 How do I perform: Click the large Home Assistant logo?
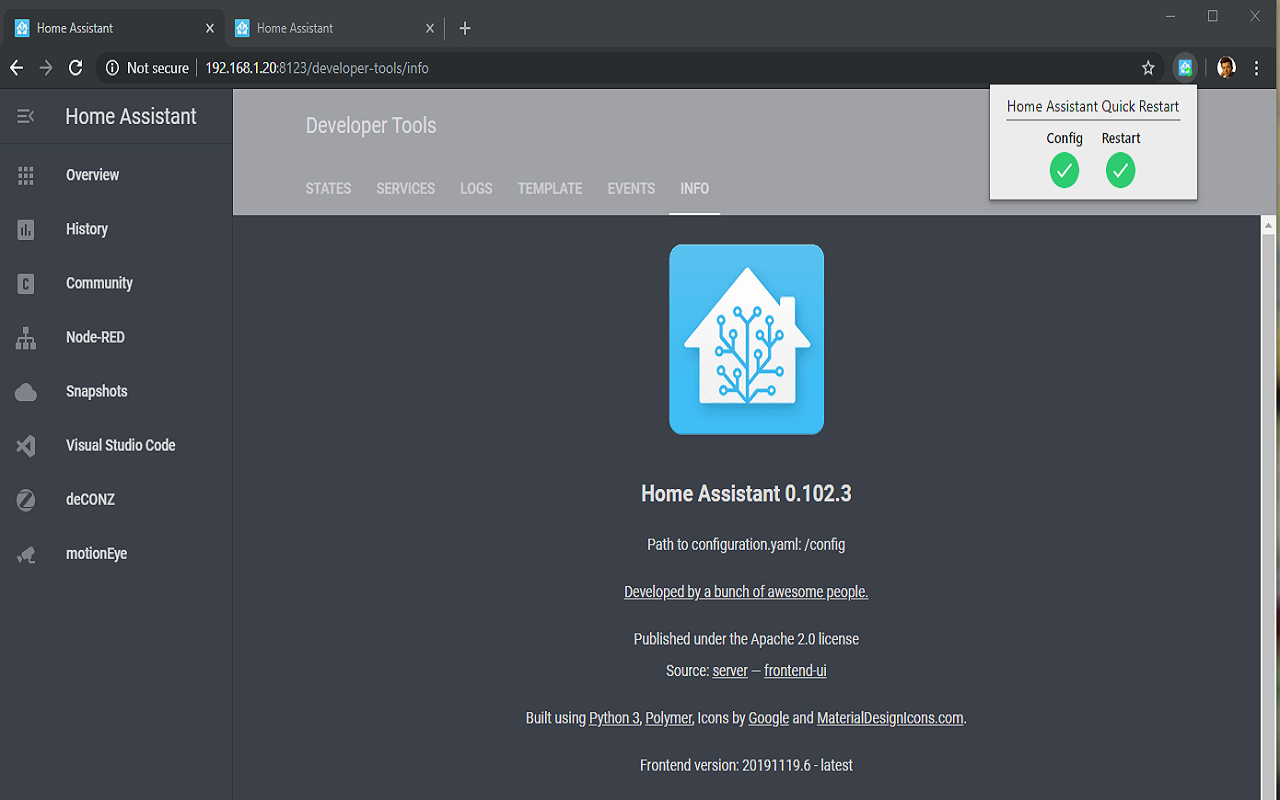[747, 340]
